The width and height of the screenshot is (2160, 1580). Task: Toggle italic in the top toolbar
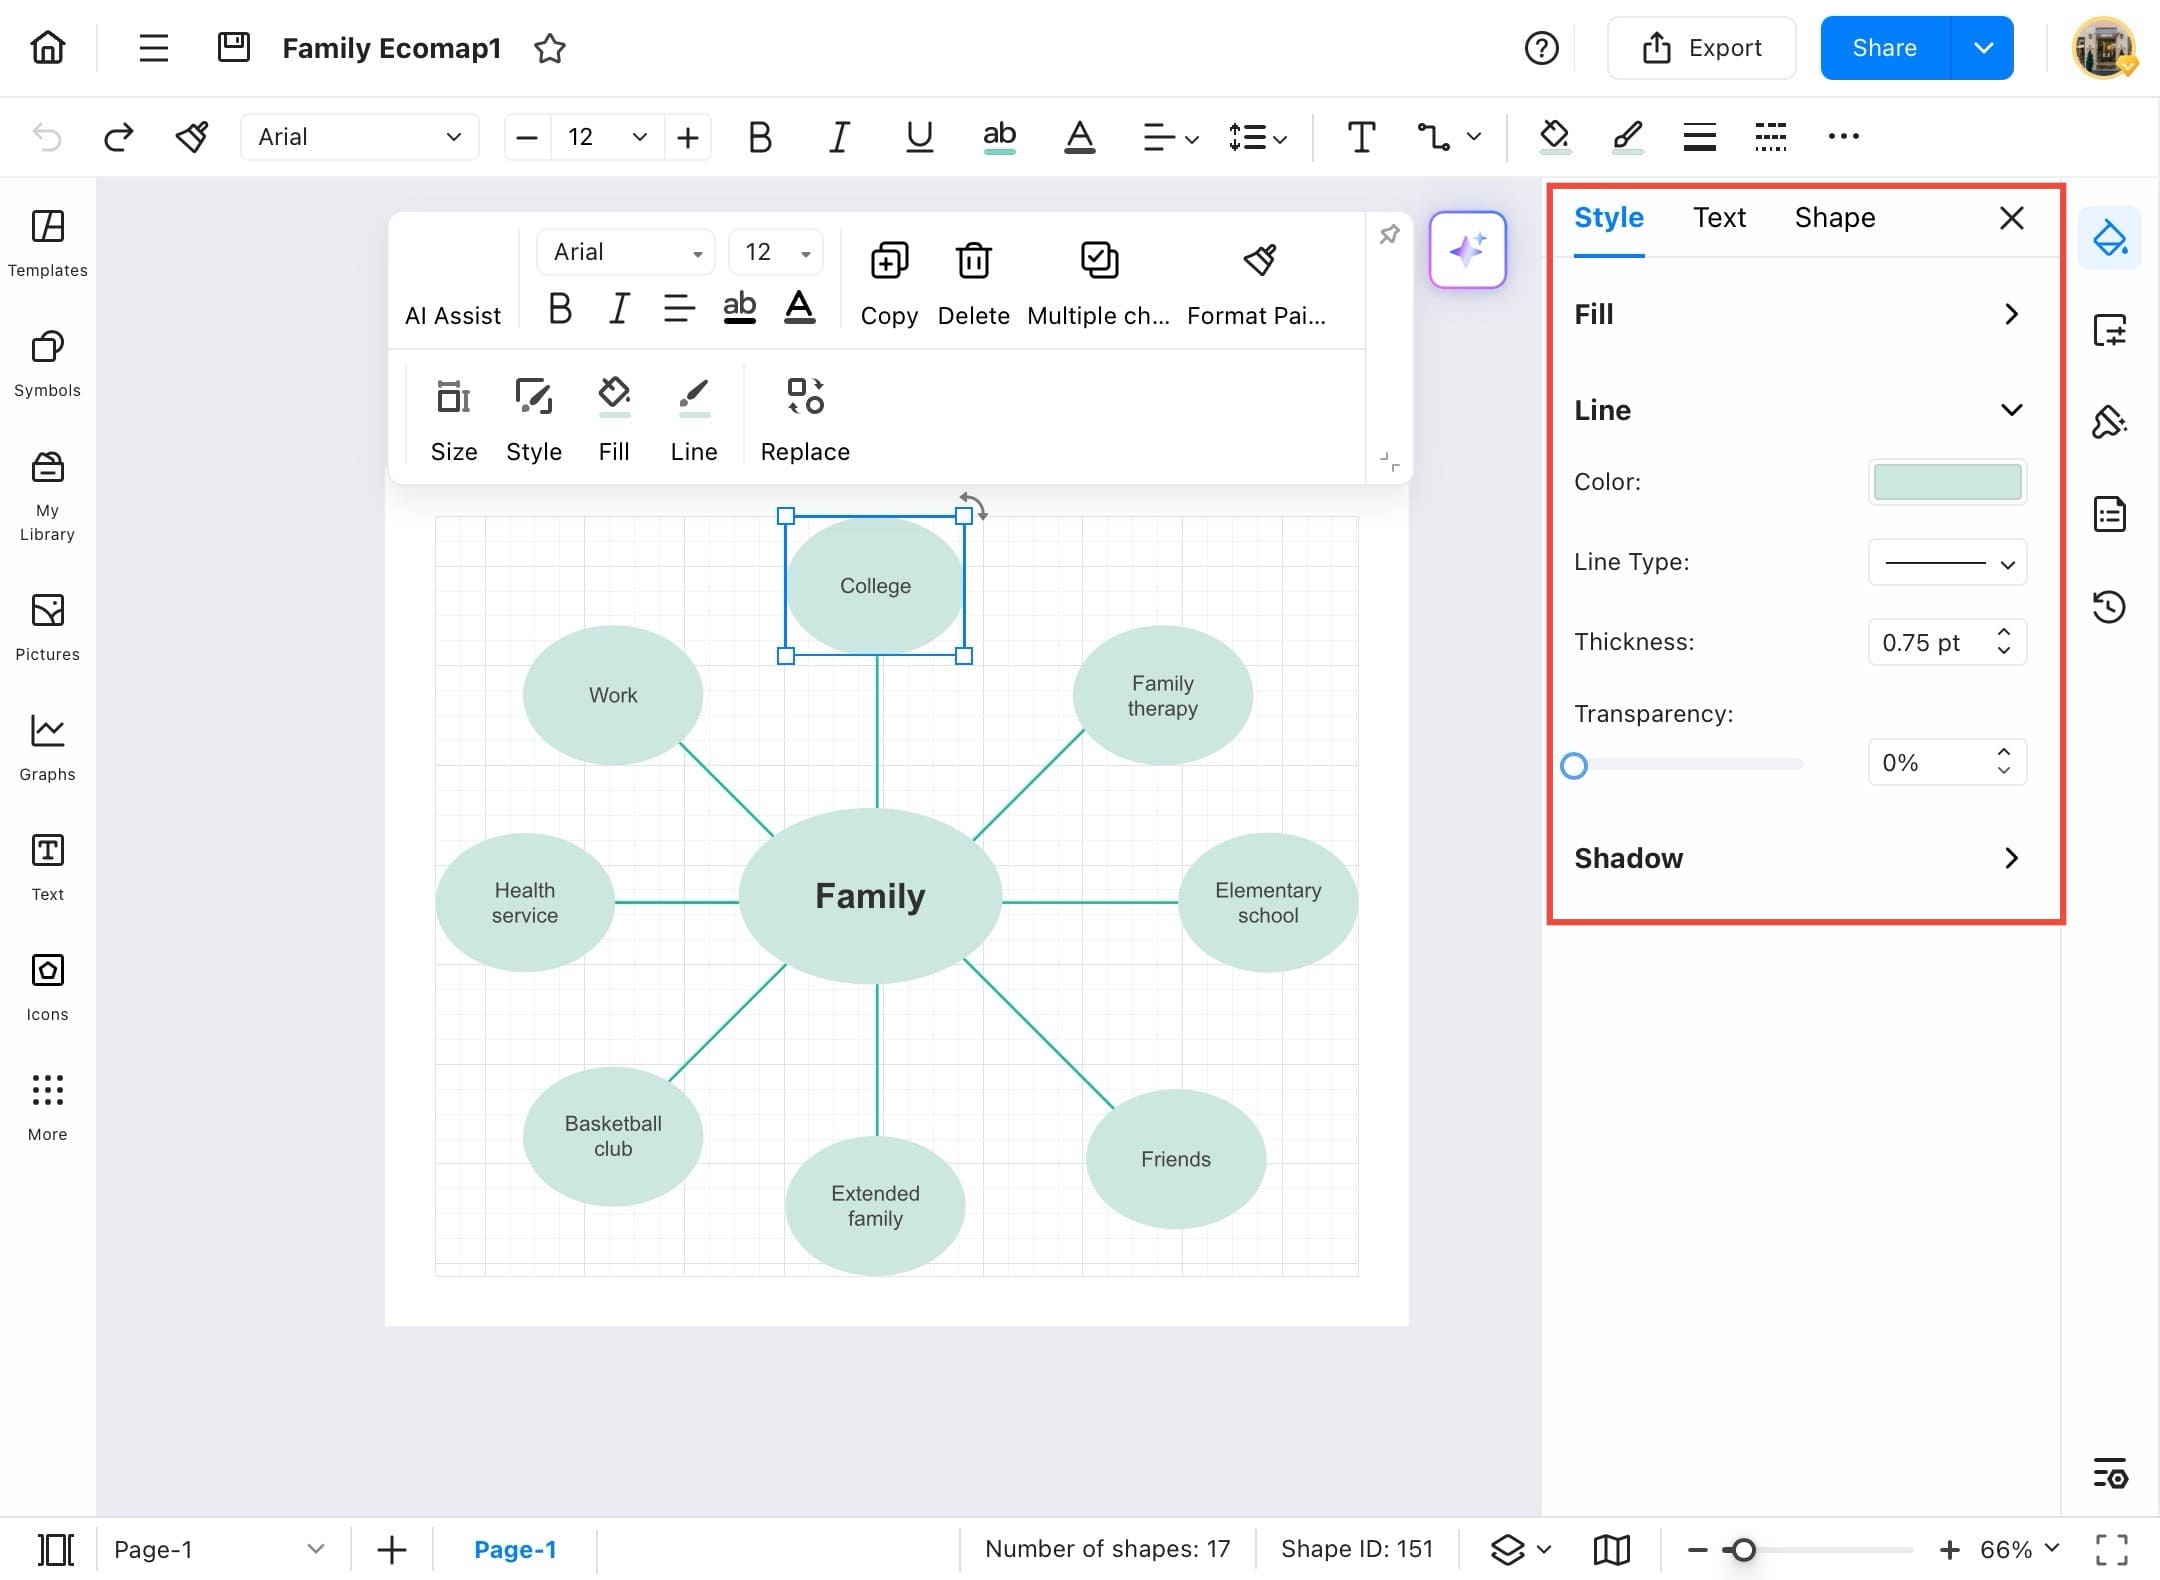(x=839, y=136)
